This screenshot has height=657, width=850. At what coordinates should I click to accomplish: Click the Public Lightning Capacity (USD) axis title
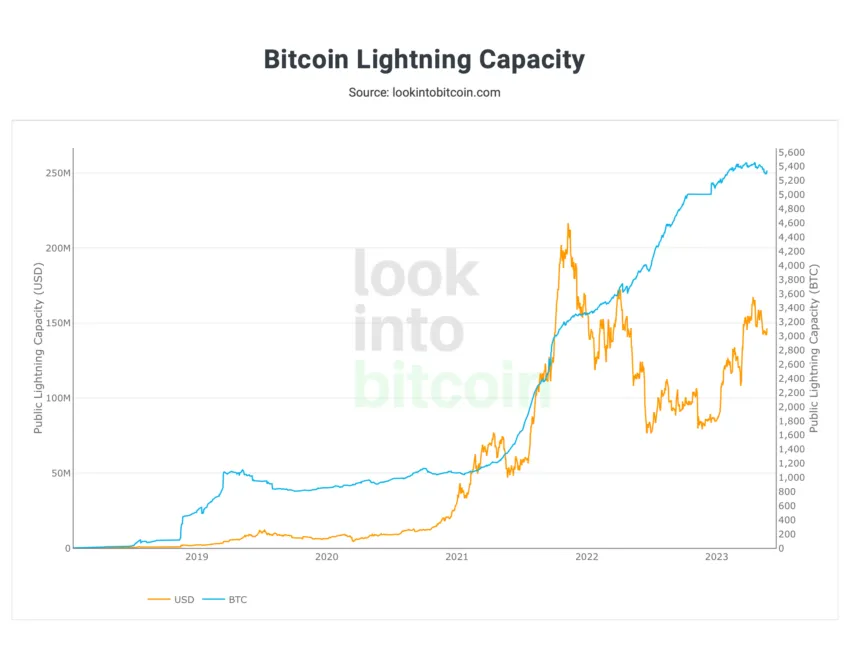(x=38, y=348)
